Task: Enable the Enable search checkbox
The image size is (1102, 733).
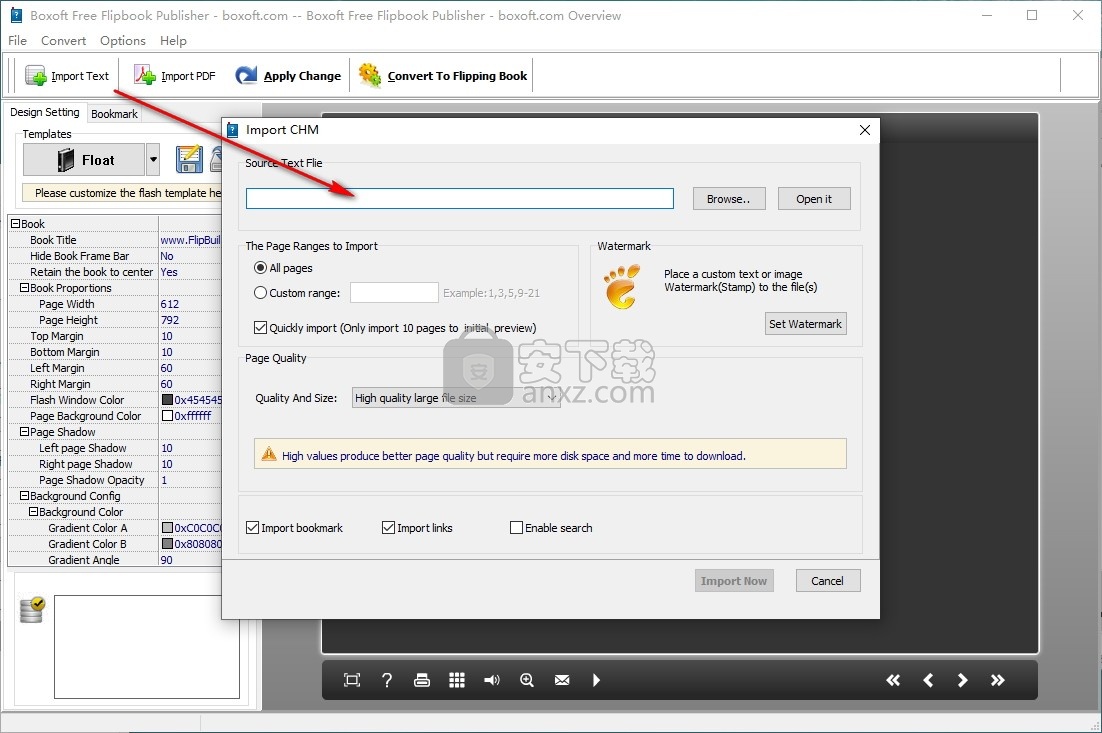Action: 517,528
